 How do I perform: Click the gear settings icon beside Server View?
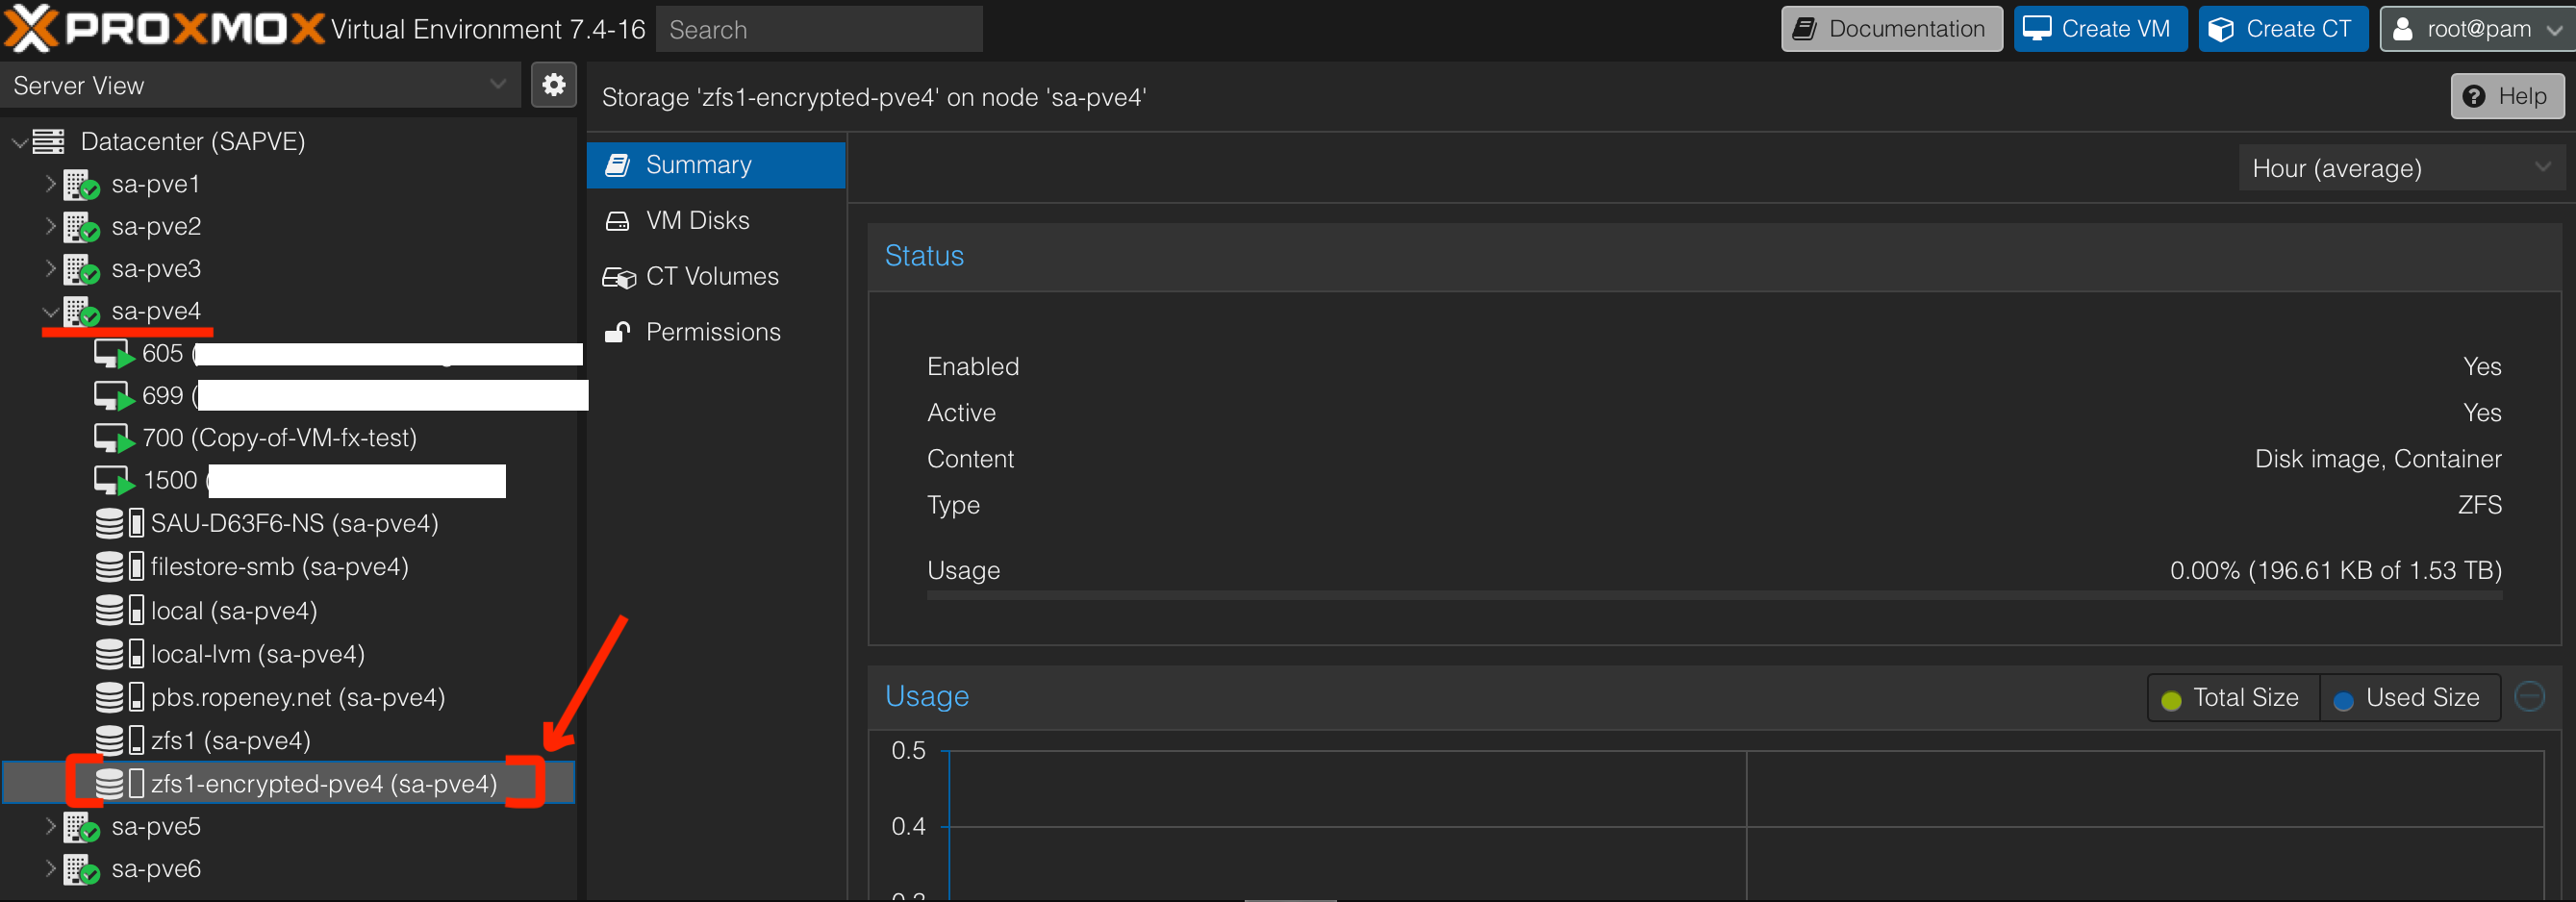[x=553, y=85]
